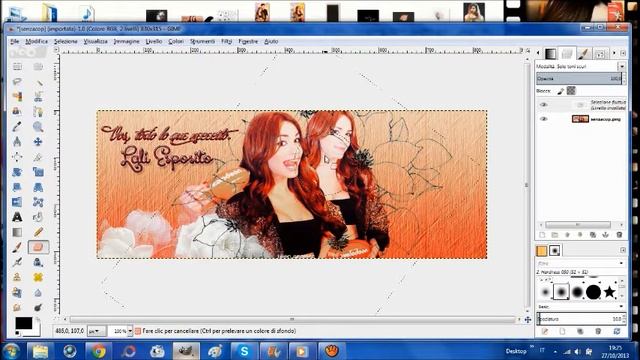Open brushes dock tab configuration menu
This screenshot has width=640, height=360.
[623, 250]
